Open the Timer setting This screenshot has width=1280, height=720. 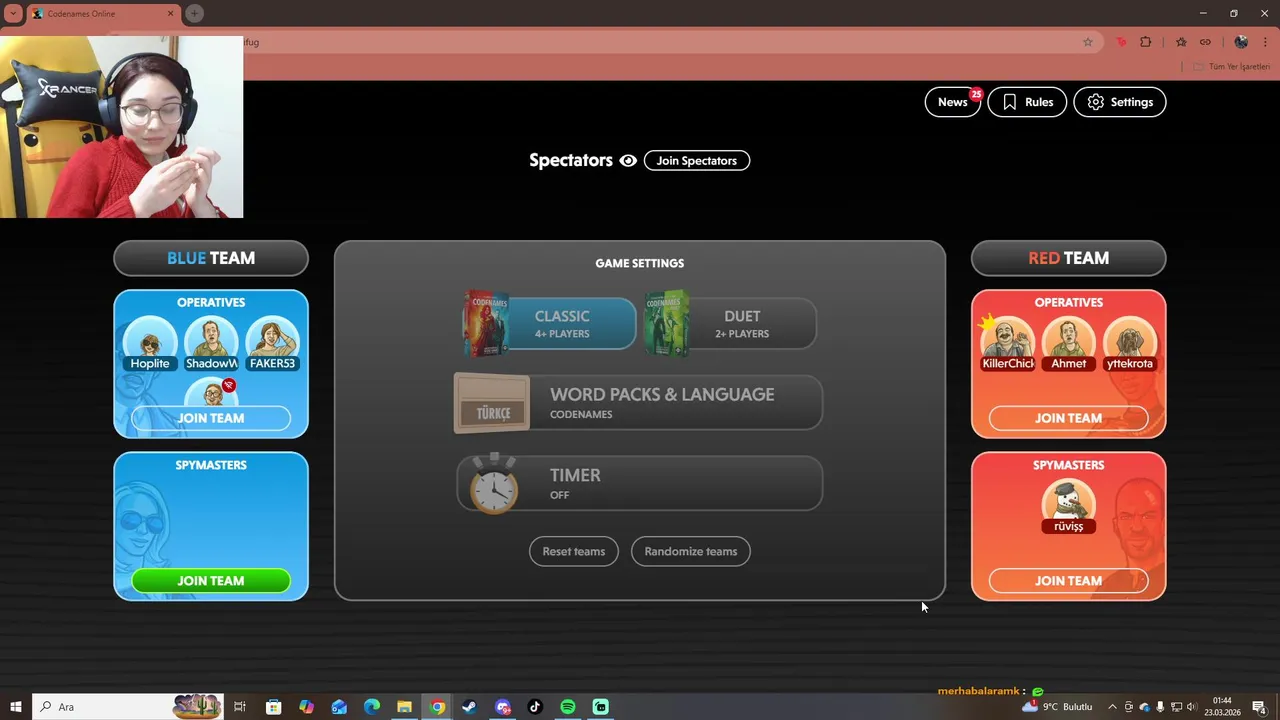(x=640, y=484)
